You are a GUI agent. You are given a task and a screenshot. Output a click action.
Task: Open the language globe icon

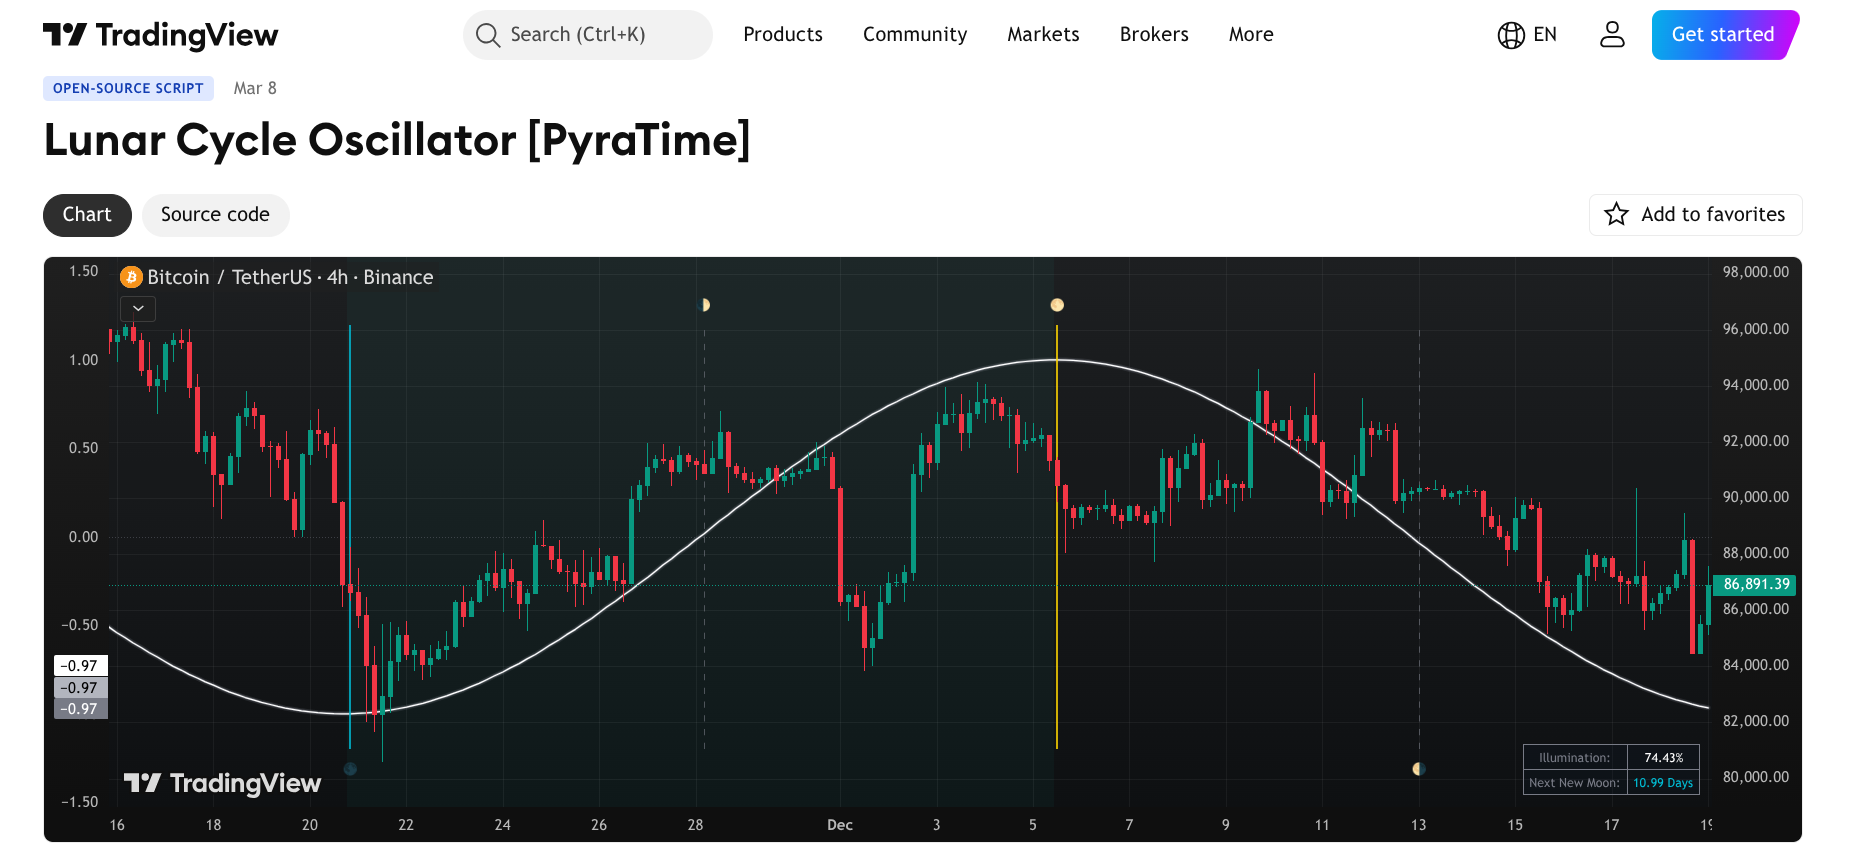1511,35
